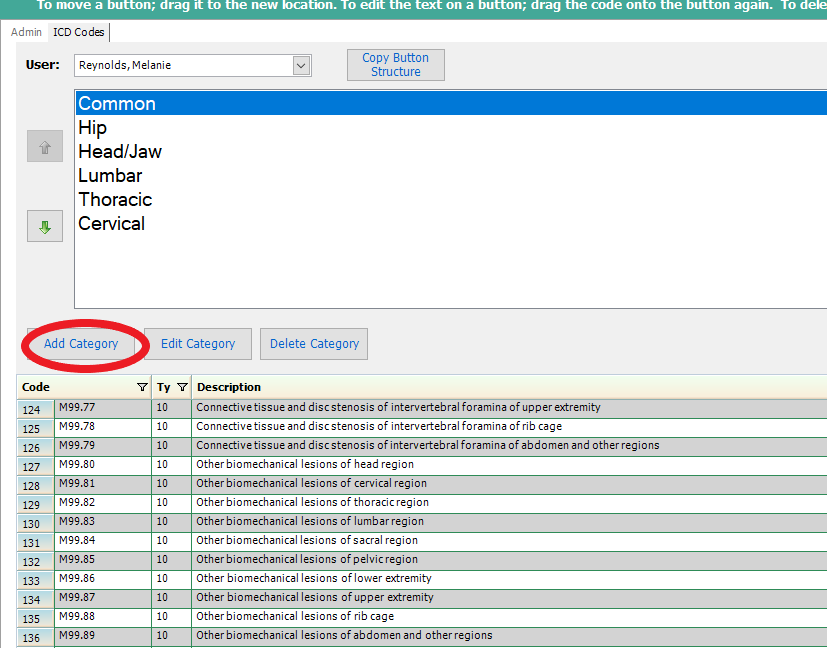The image size is (827, 648).
Task: Expand the User dropdown arrow
Action: [301, 66]
